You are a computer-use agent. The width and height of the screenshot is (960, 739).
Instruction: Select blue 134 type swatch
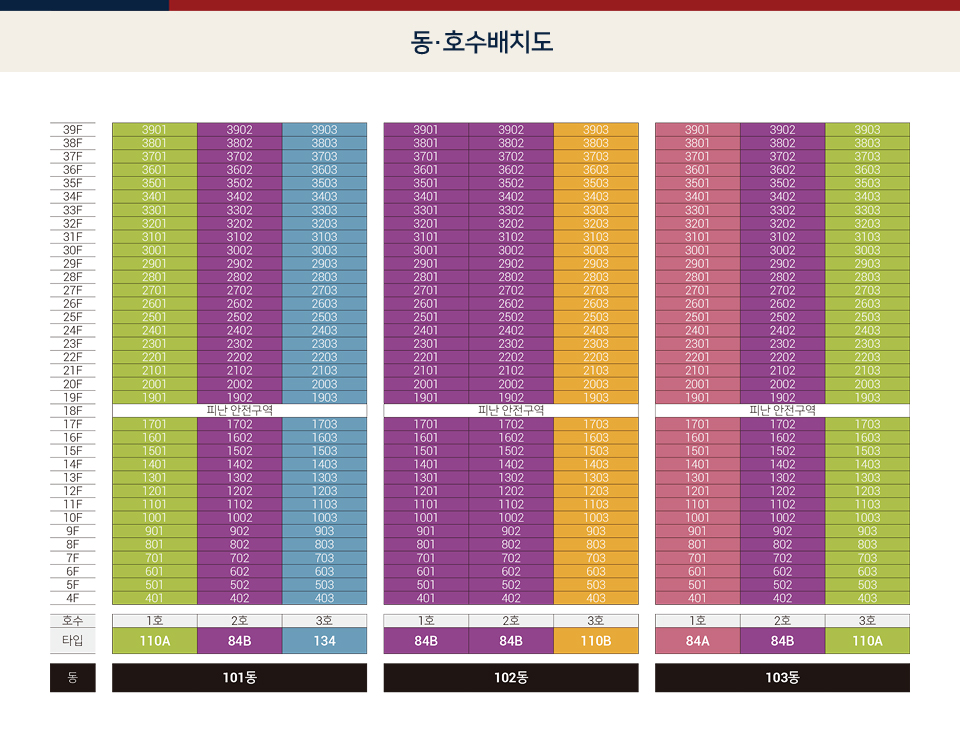coord(324,640)
